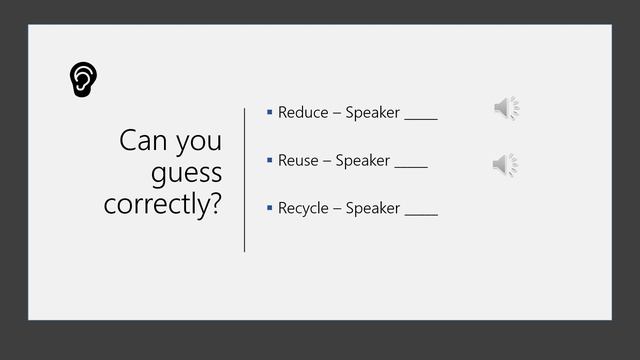Screen dimensions: 640x360
Task: Click the black ear icon
Action: (x=83, y=80)
